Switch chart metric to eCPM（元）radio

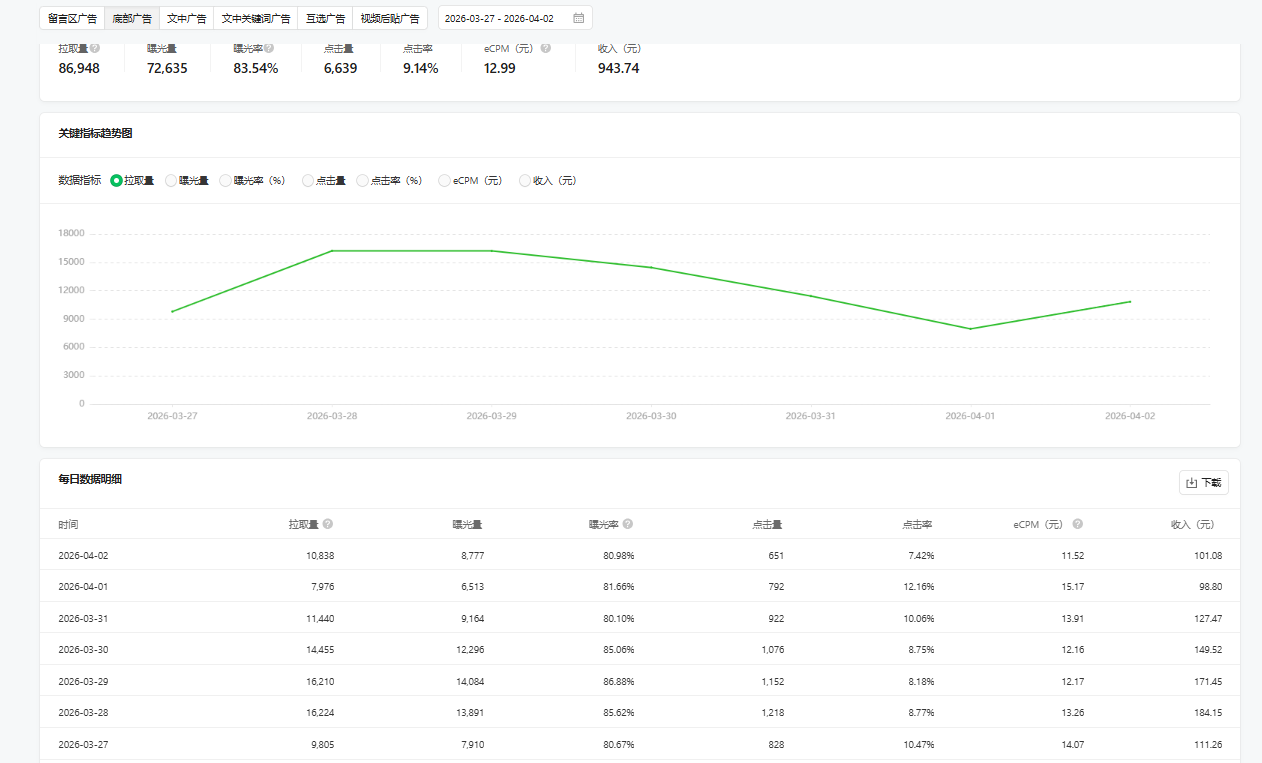(445, 181)
